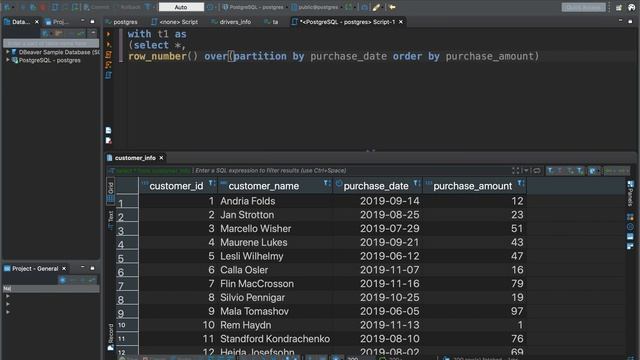Switch to the Projects tab in navigator
The image size is (640, 360).
coord(58,22)
